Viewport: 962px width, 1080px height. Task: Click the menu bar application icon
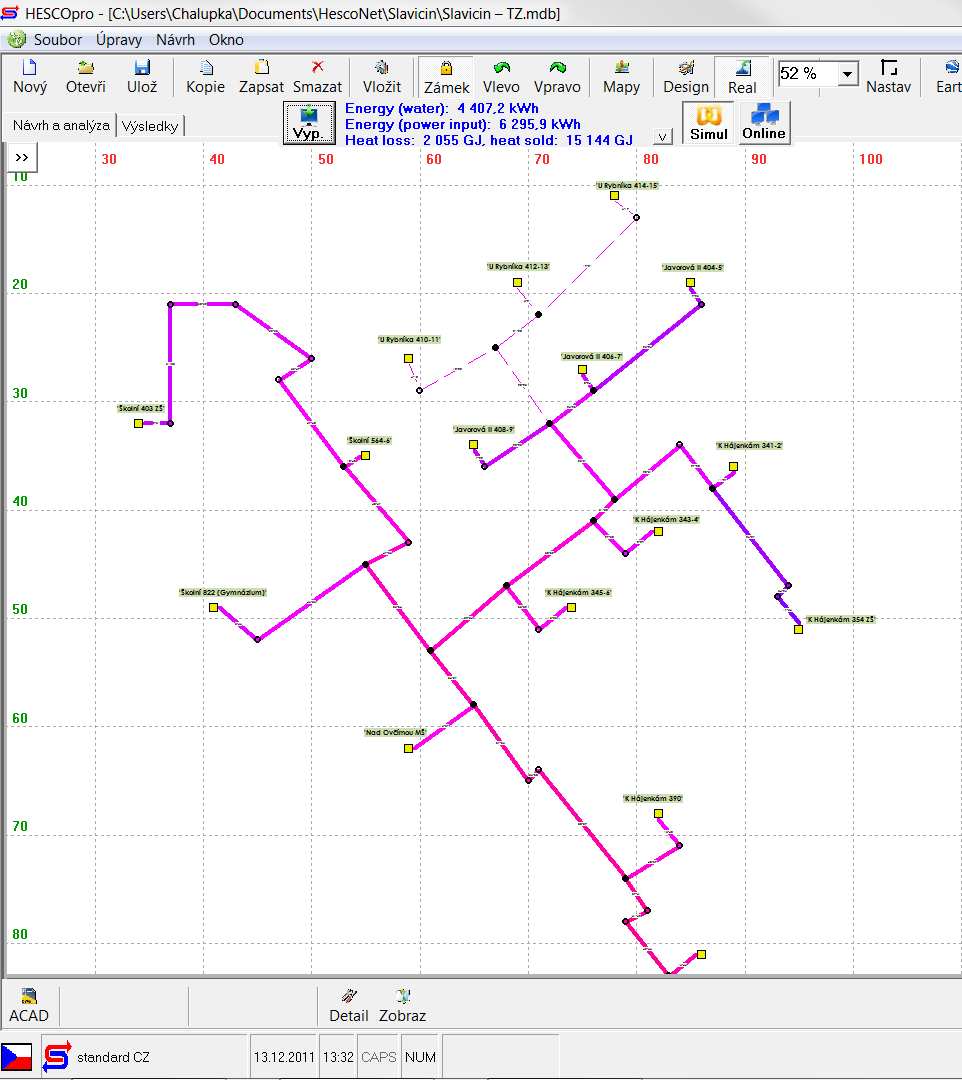[17, 40]
